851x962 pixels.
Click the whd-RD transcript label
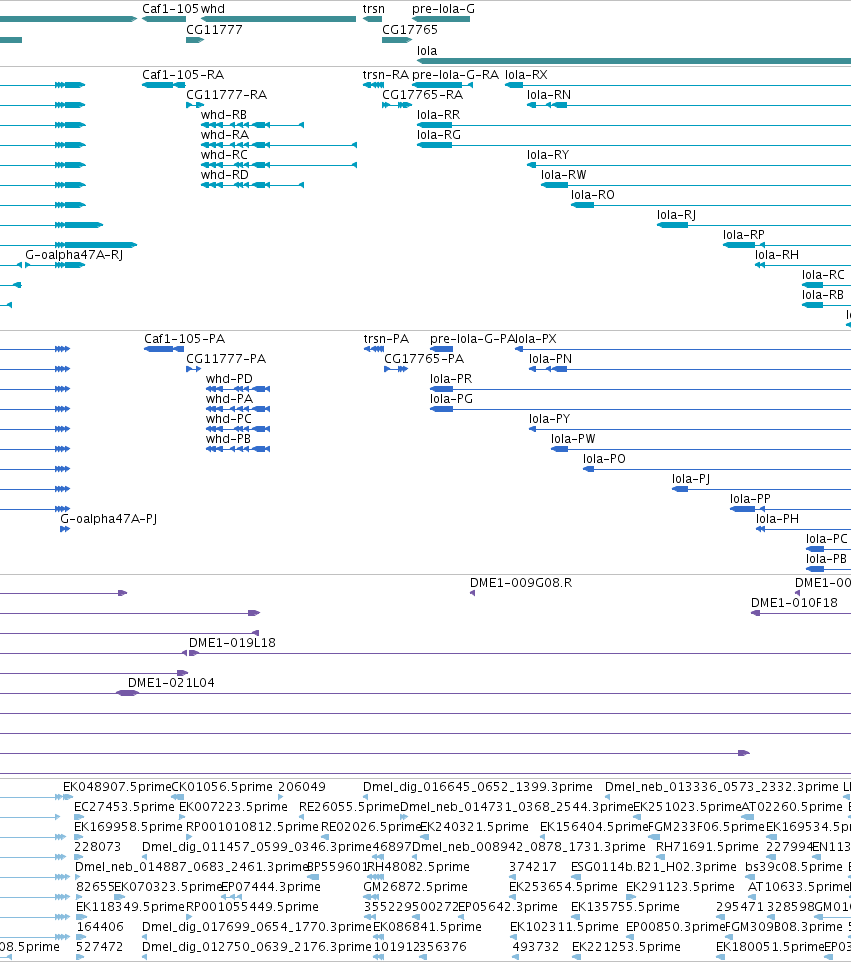pos(225,175)
